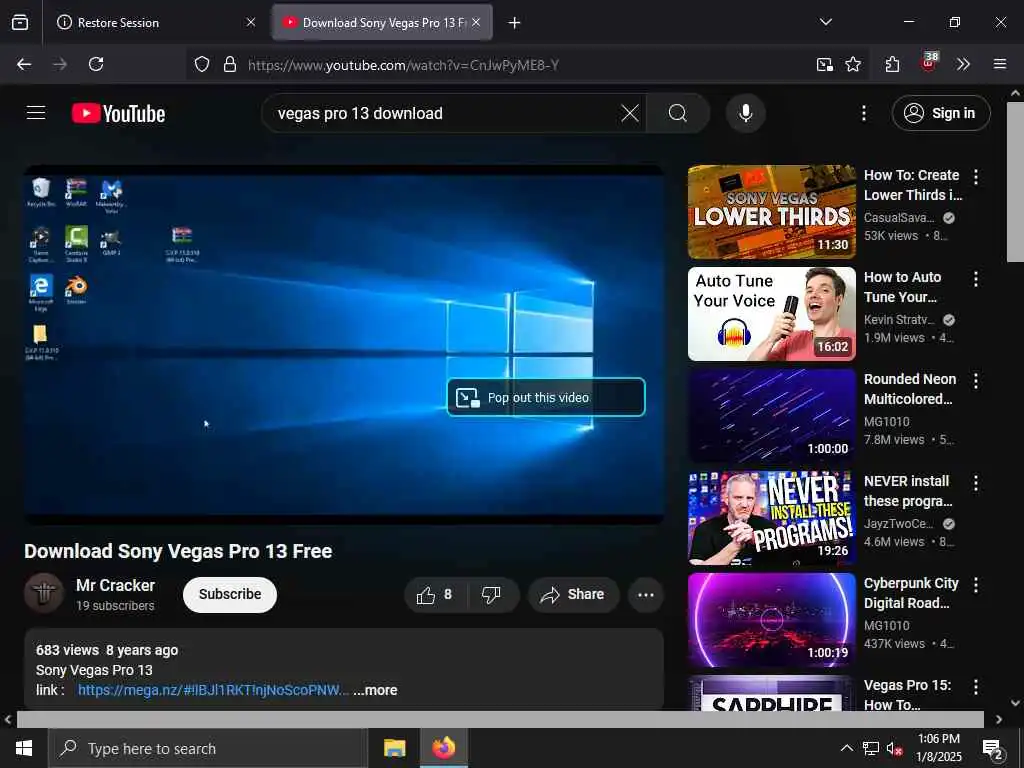Open the YouTube hamburger guide menu
This screenshot has width=1024, height=768.
tap(36, 113)
